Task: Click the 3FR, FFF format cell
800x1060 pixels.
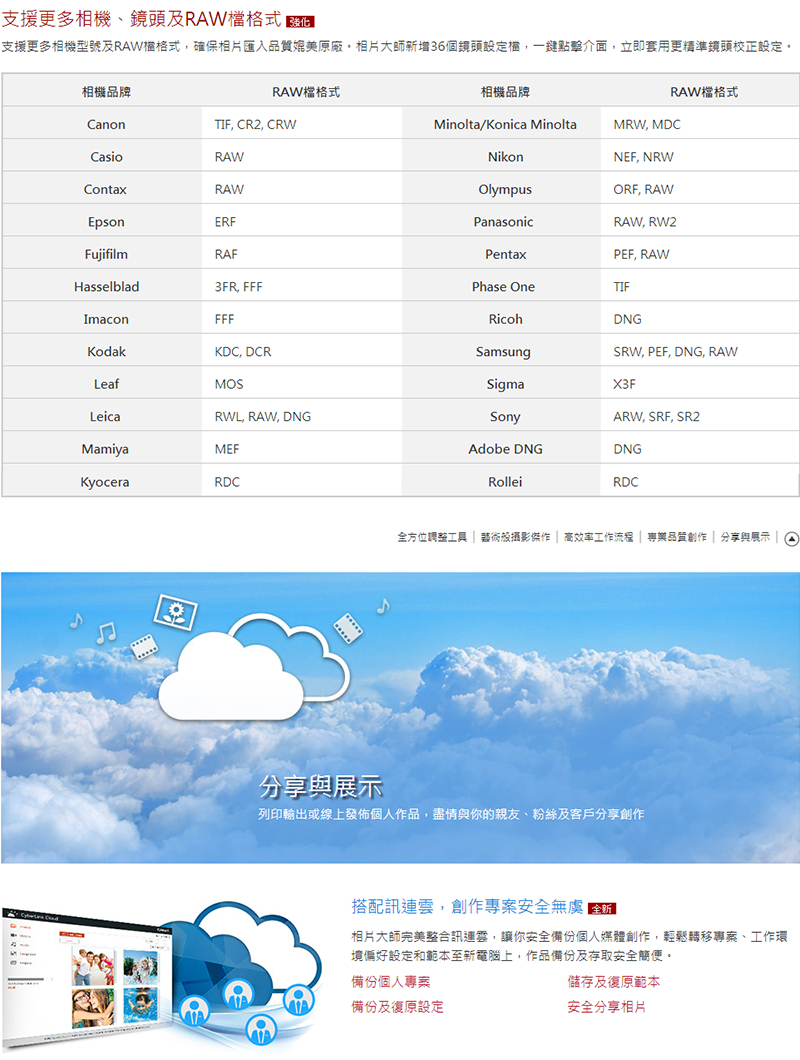Action: tap(302, 287)
